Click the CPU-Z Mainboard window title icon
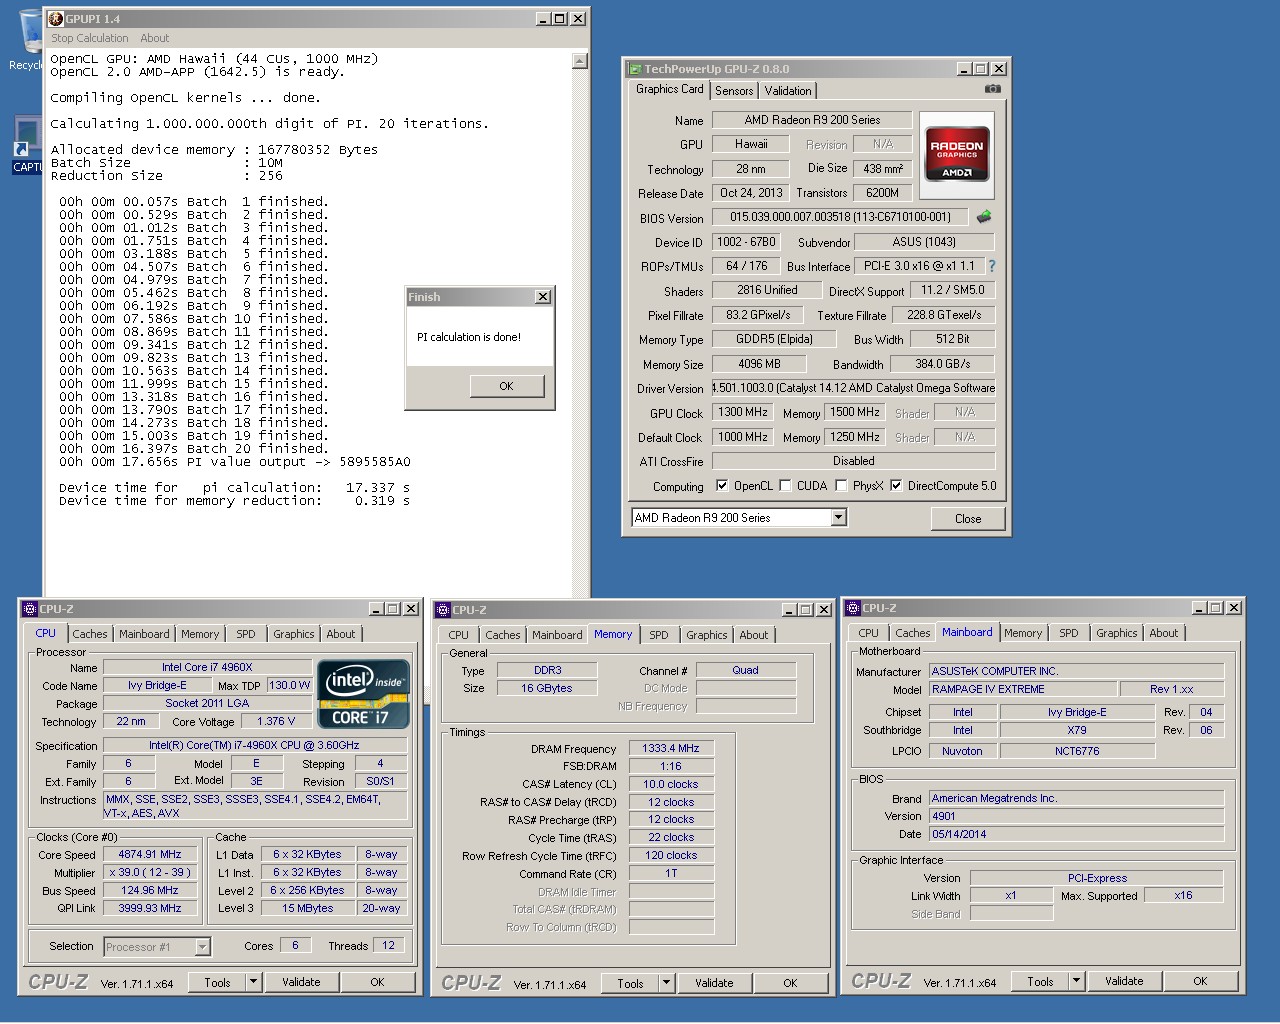 (852, 608)
